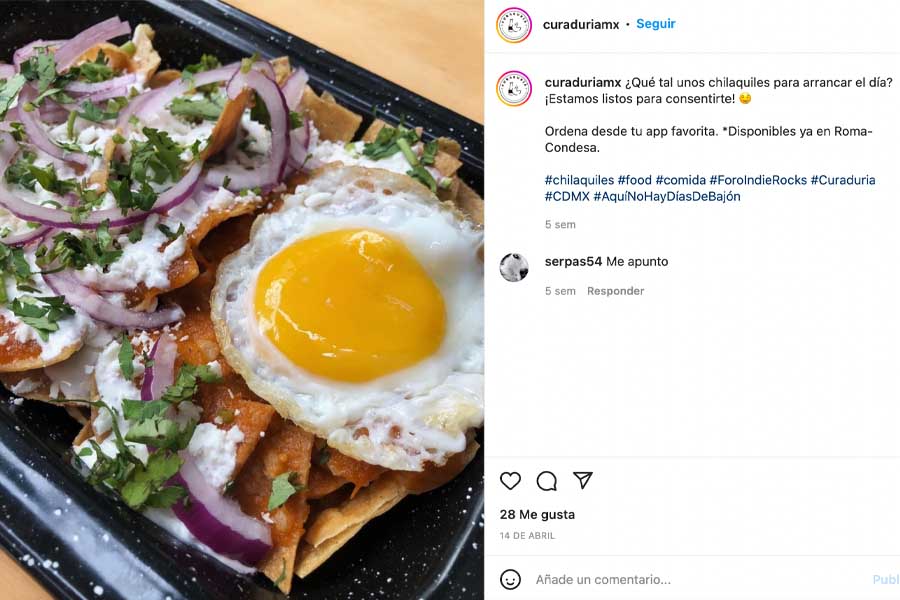Open comments via speech bubble icon
The image size is (900, 600).
coord(546,481)
